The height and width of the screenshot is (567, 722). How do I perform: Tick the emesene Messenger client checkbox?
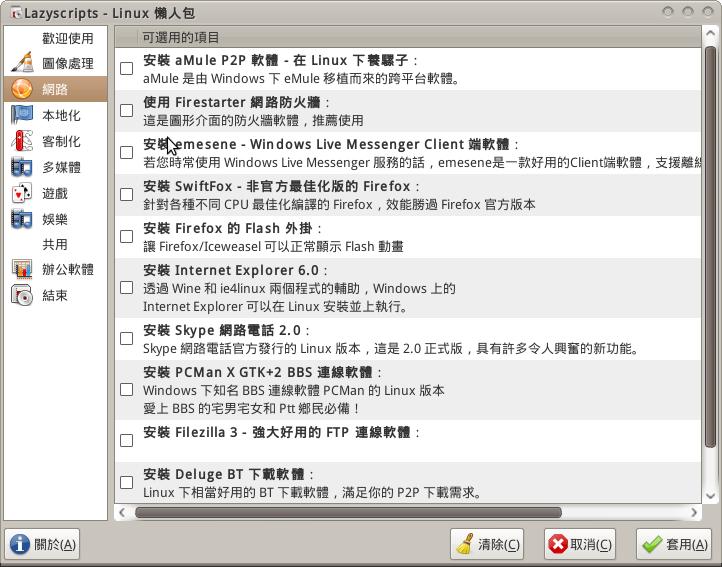coord(127,152)
